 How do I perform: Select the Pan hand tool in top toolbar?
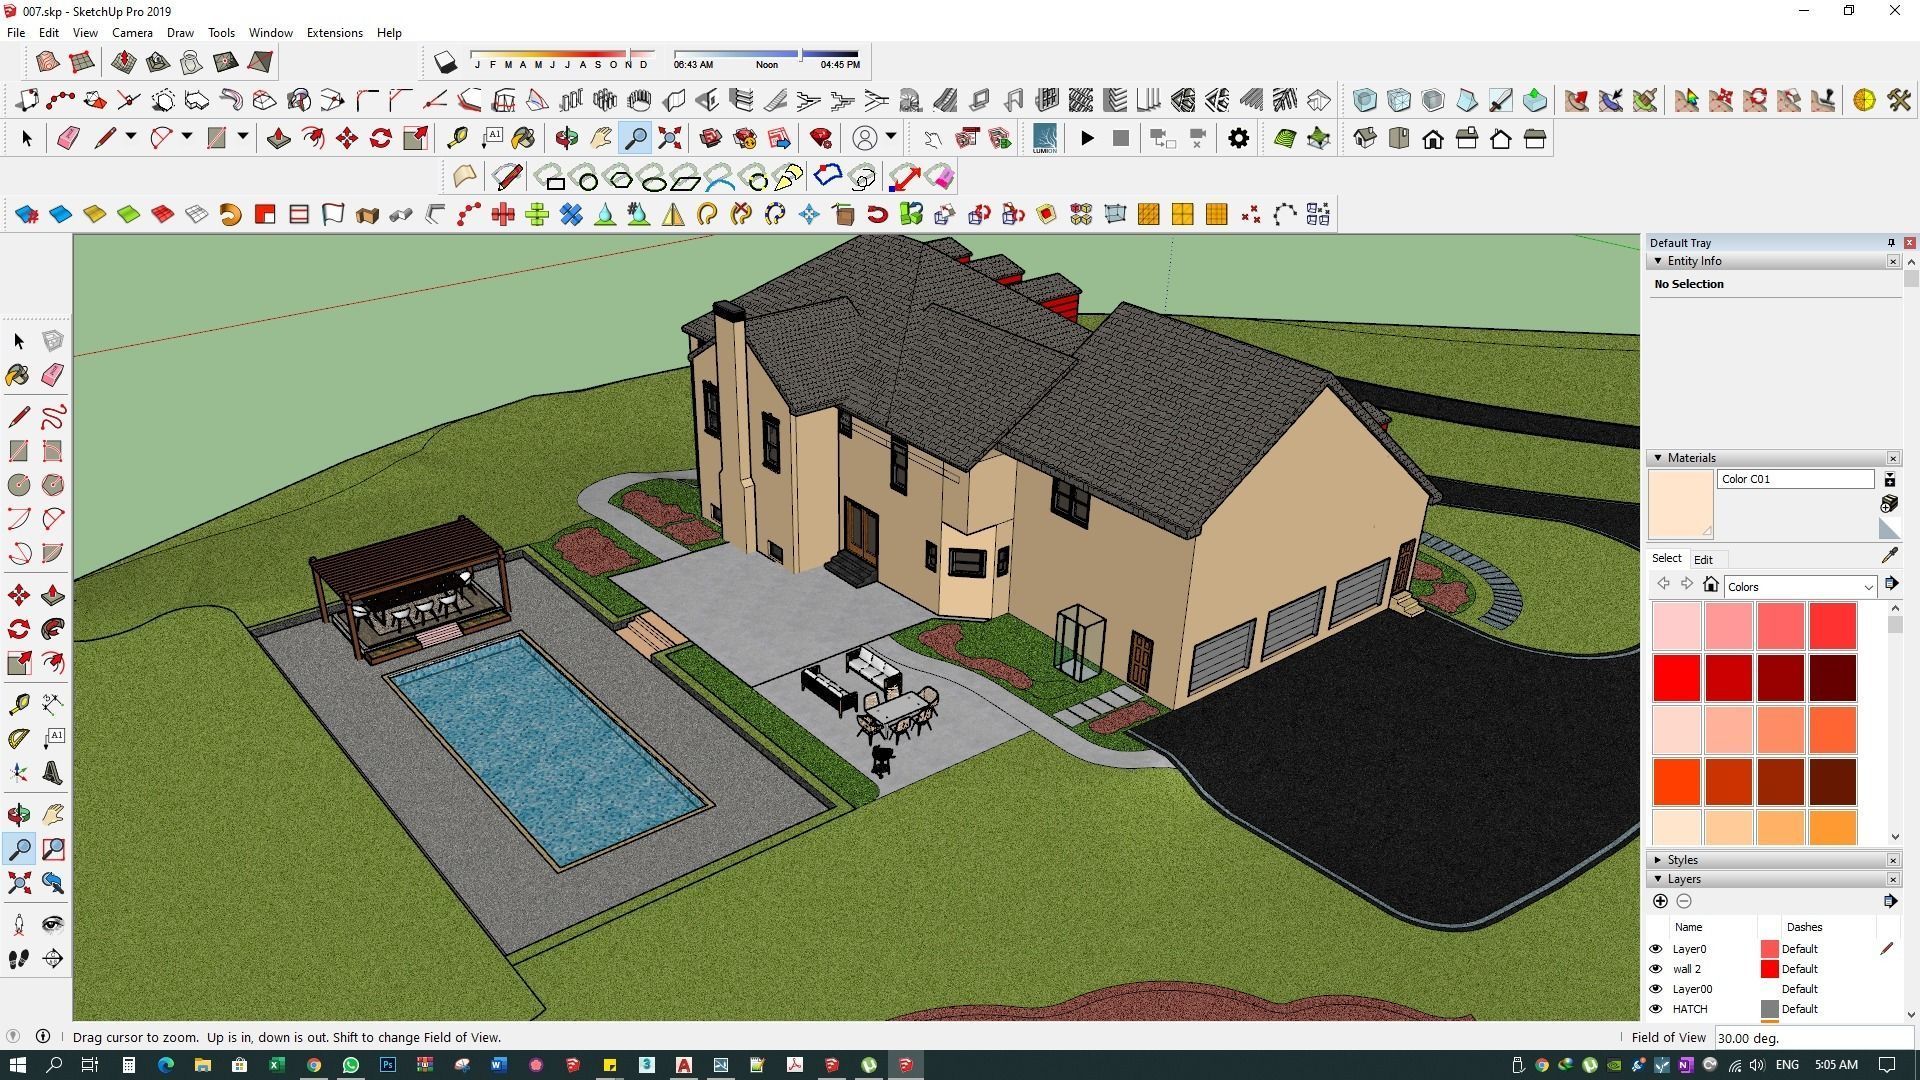coord(600,138)
